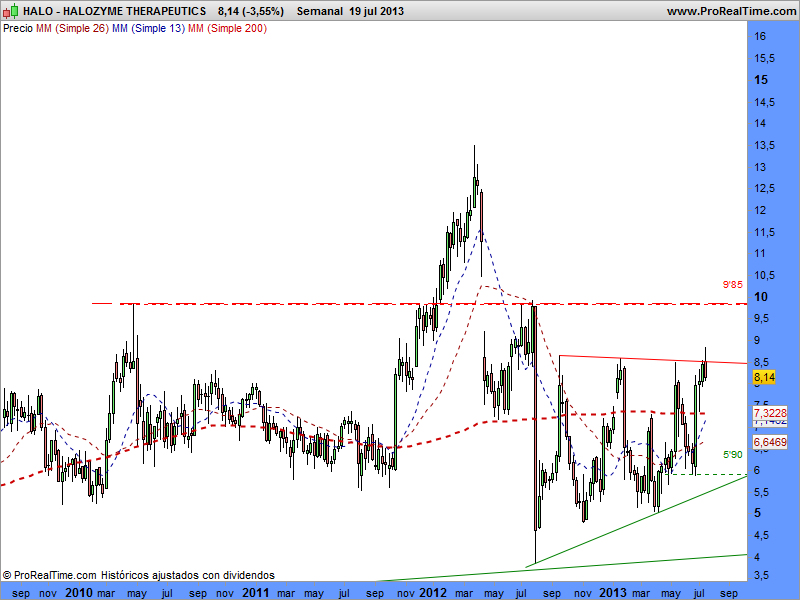The image size is (800, 600).
Task: Click the 8,14 (-3,55%) quote in header
Action: [x=251, y=11]
